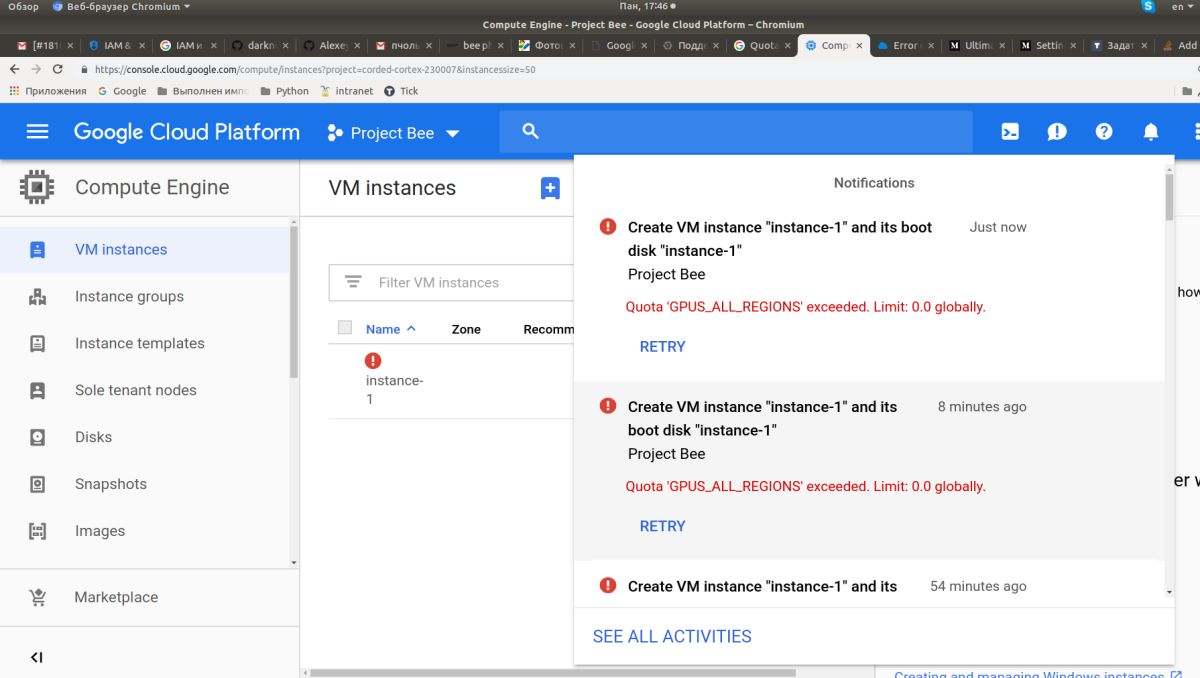The image size is (1200, 678).
Task: Open the Tick bookmark
Action: (401, 91)
